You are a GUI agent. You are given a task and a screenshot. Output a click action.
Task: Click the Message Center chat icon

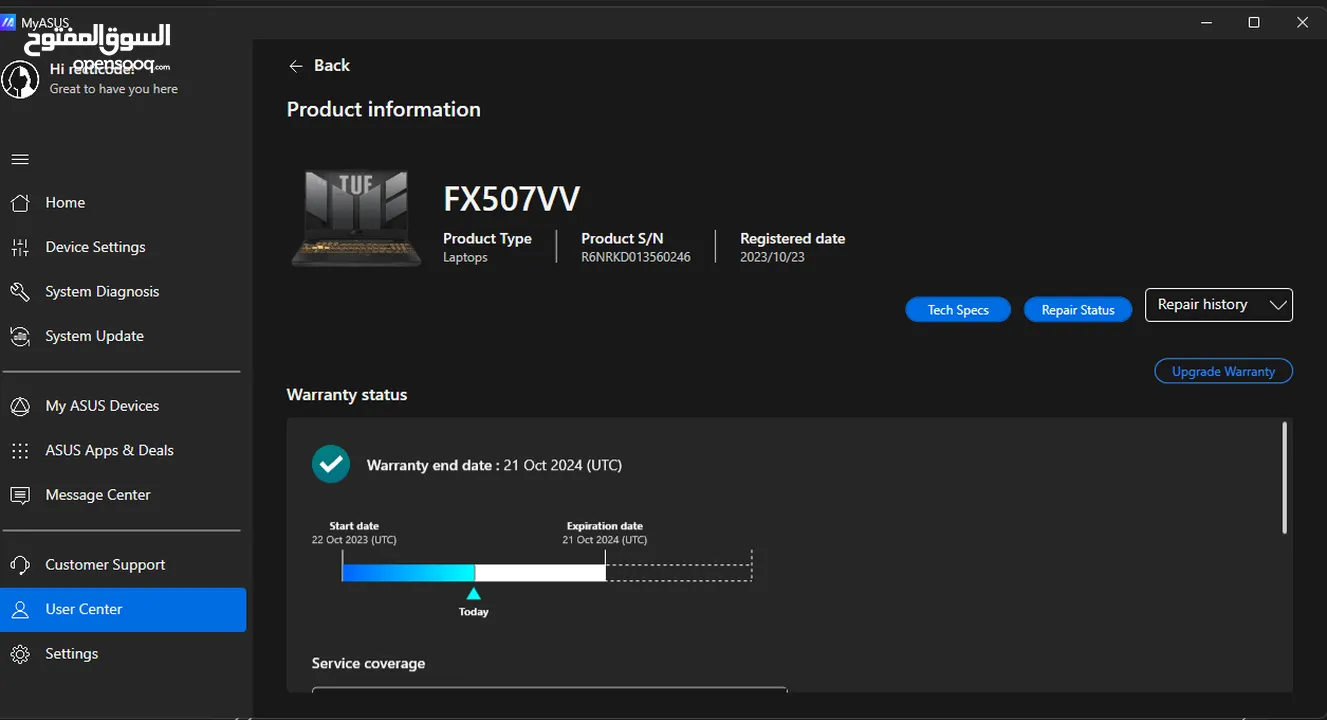[x=20, y=495]
